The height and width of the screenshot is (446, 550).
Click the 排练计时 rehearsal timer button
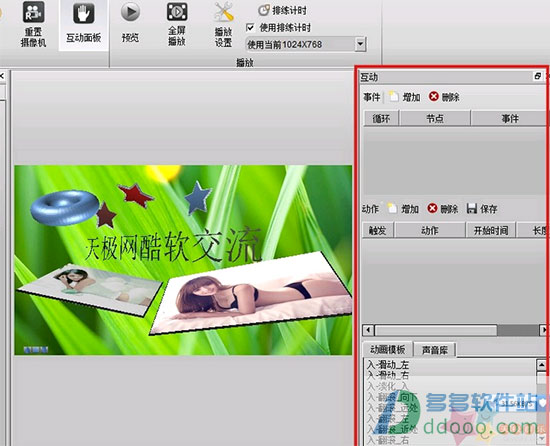[282, 11]
